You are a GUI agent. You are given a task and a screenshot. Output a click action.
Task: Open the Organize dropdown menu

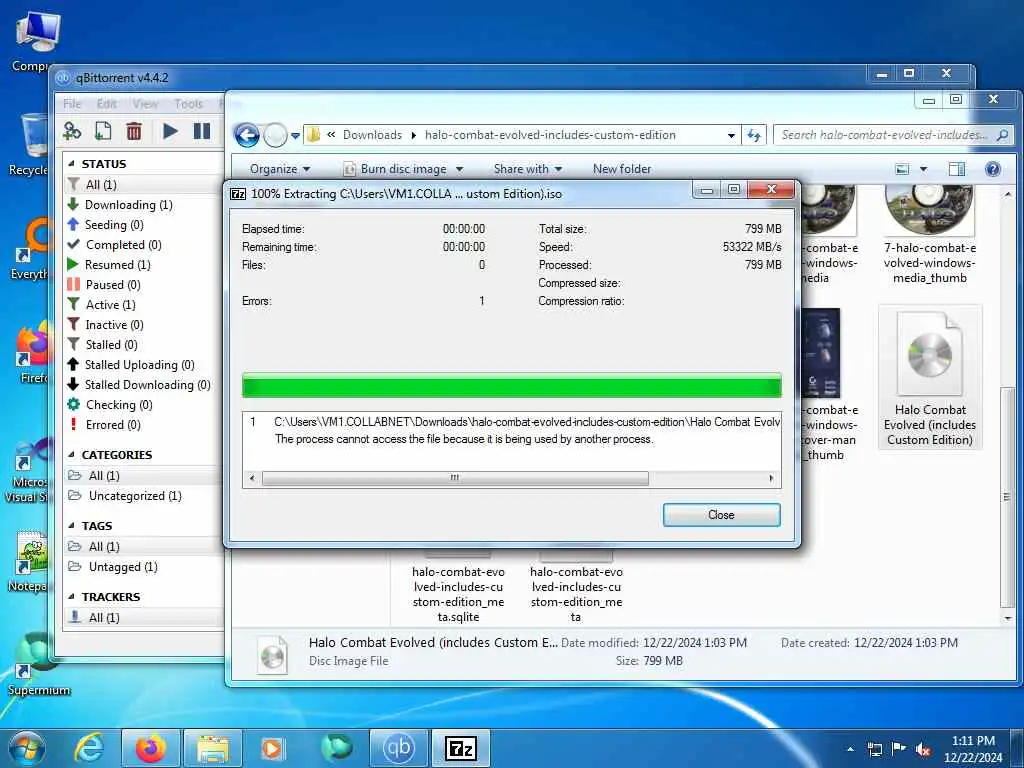coord(280,169)
